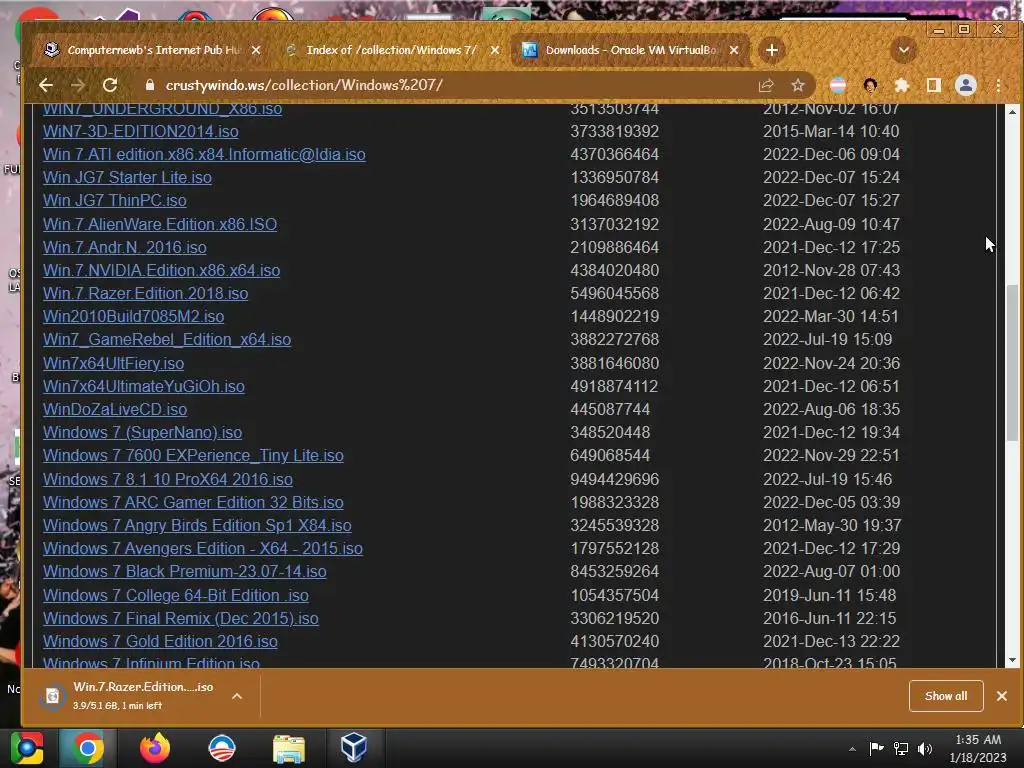Open Win 7 ATI edition x86 x84 iso link
The width and height of the screenshot is (1024, 768).
click(x=204, y=154)
